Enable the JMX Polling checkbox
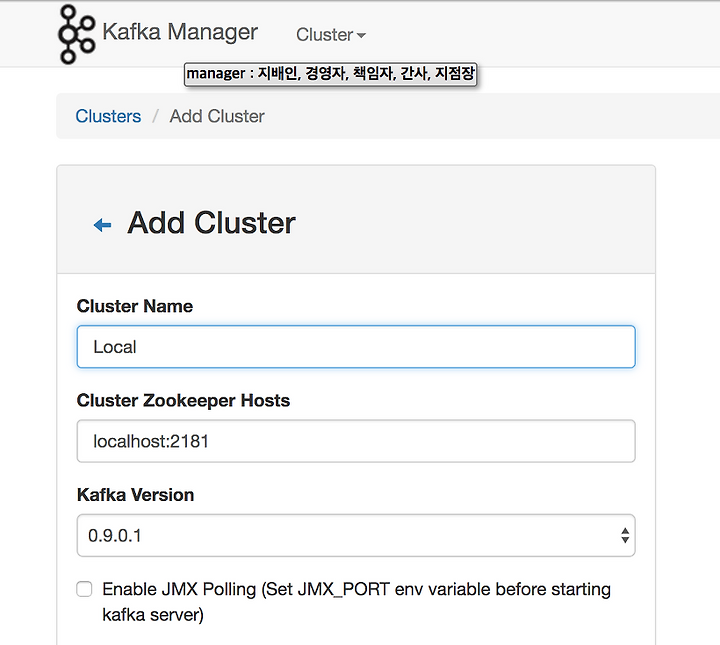Screen dimensions: 720x645 [84, 589]
